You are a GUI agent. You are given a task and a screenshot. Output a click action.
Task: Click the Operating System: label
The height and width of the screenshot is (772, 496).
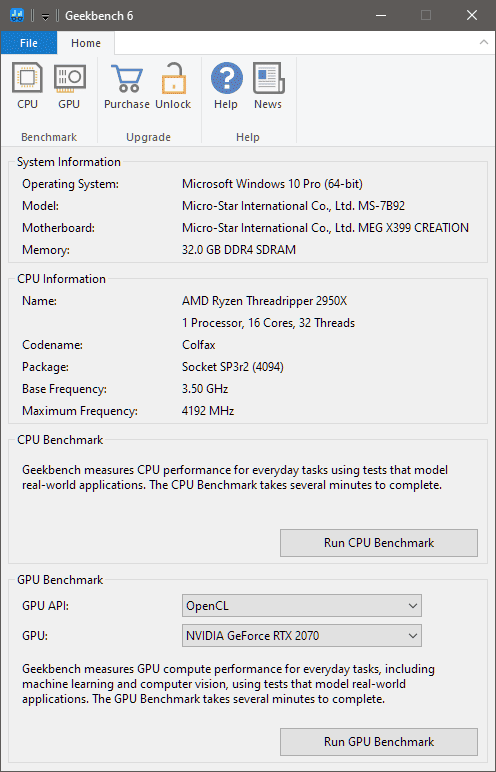coord(70,184)
